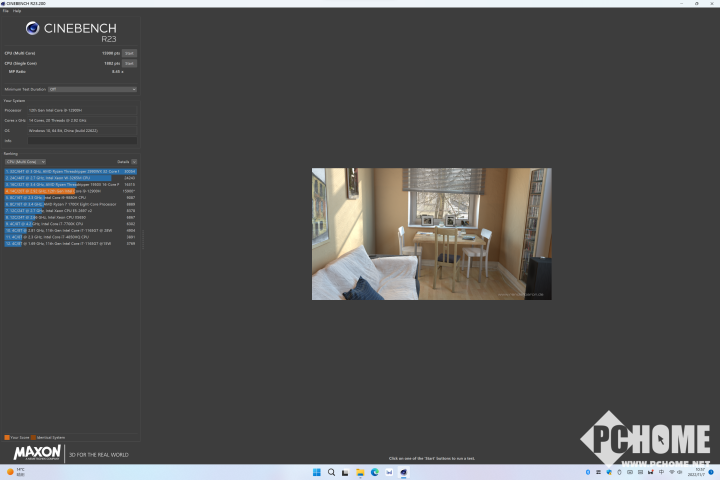Minimize the Cinebench window
The height and width of the screenshot is (480, 720).
coord(682,3)
